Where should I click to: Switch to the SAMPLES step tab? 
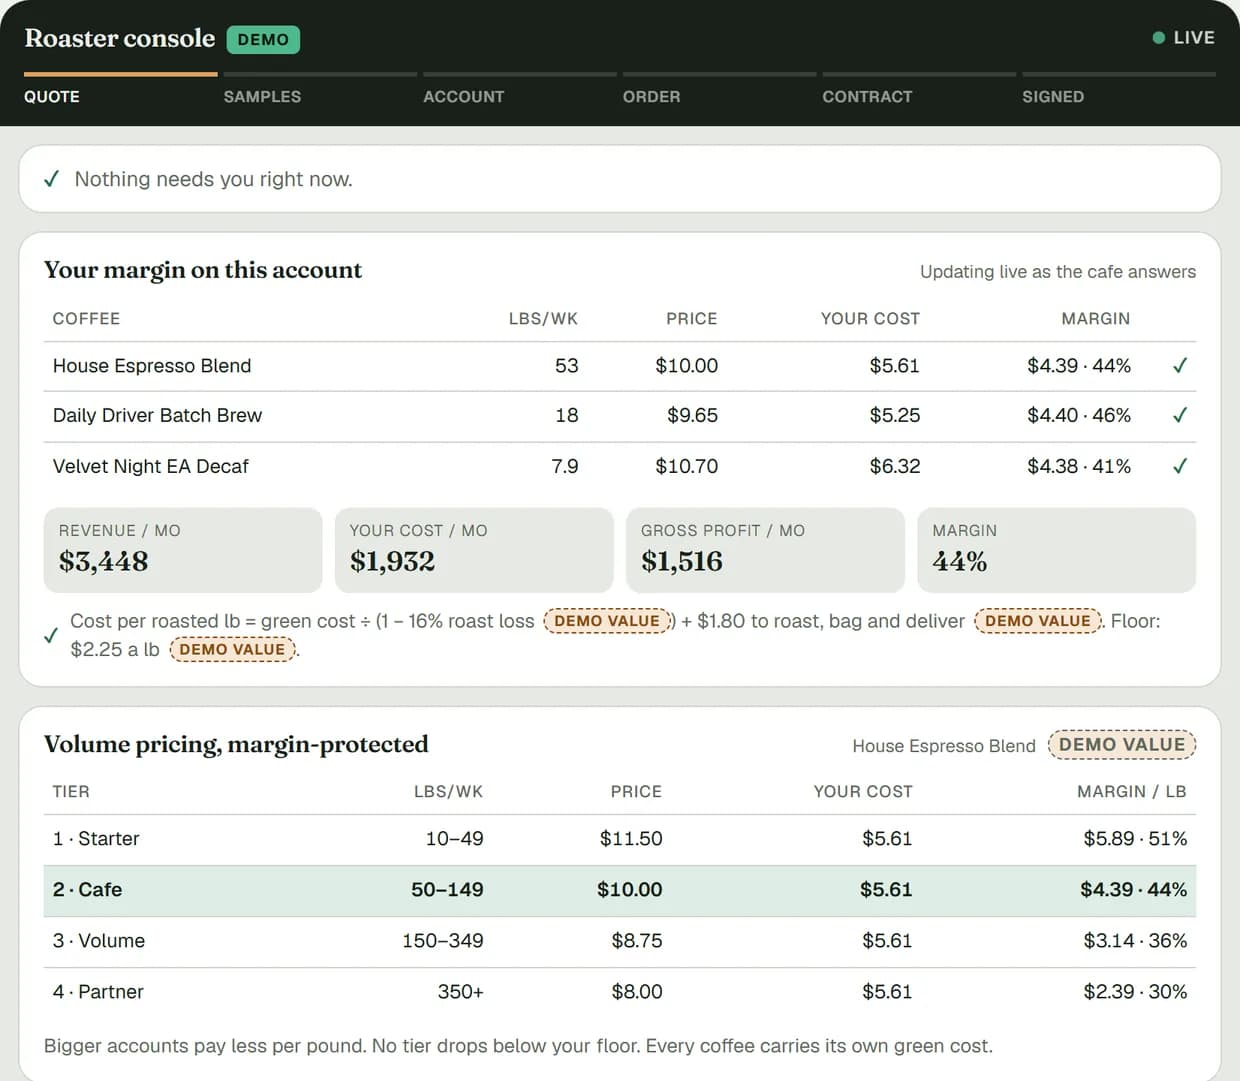[x=320, y=90]
